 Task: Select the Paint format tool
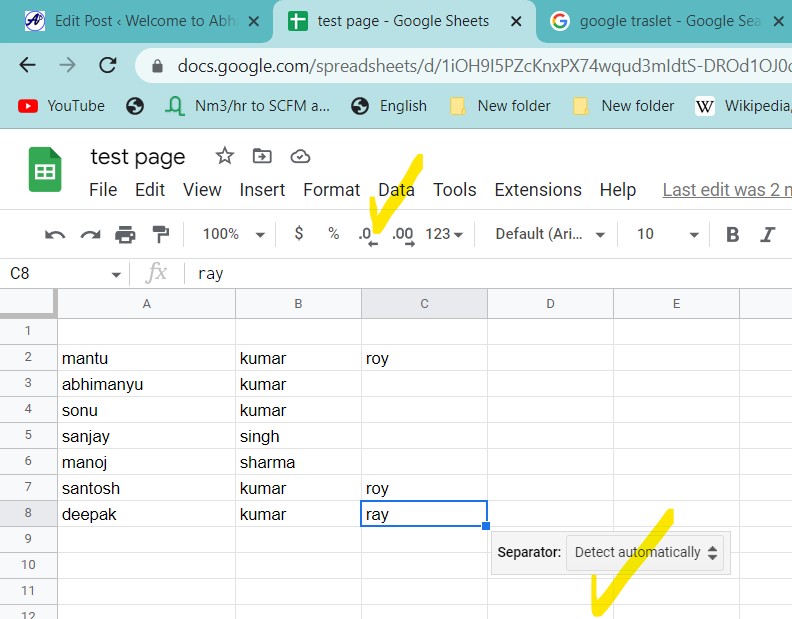click(x=161, y=234)
